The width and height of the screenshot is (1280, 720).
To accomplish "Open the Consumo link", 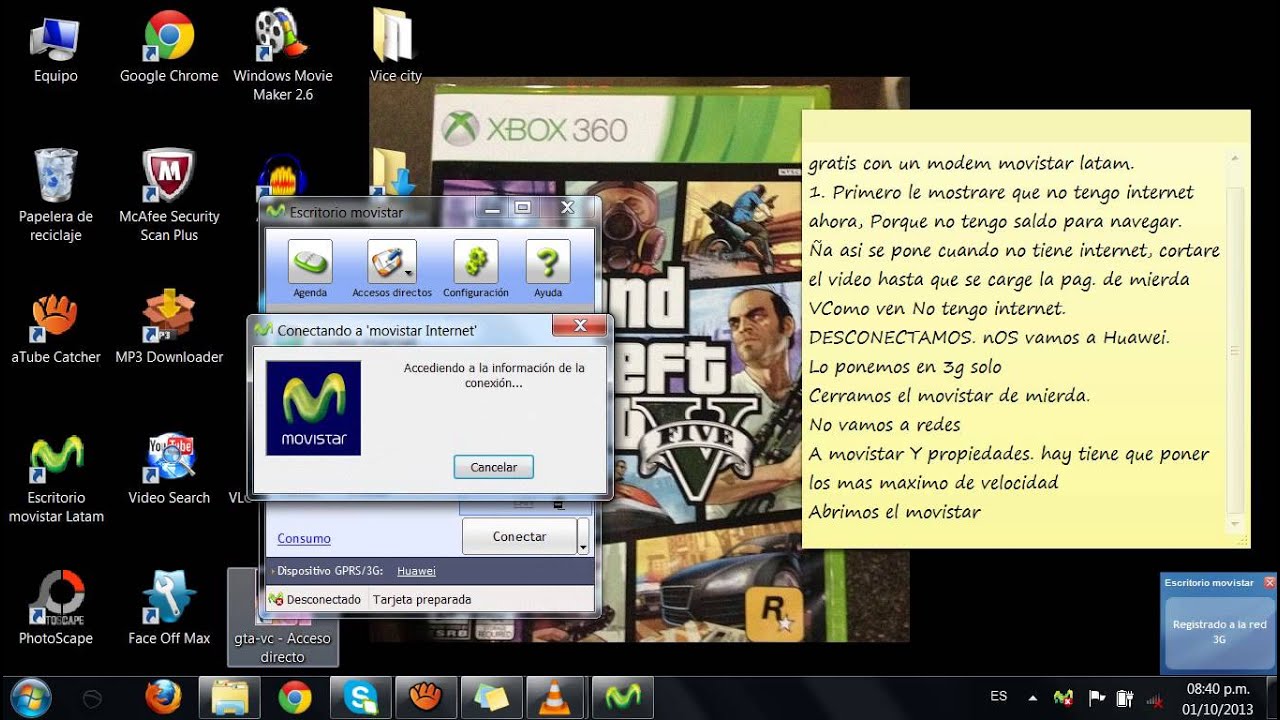I will pyautogui.click(x=304, y=538).
